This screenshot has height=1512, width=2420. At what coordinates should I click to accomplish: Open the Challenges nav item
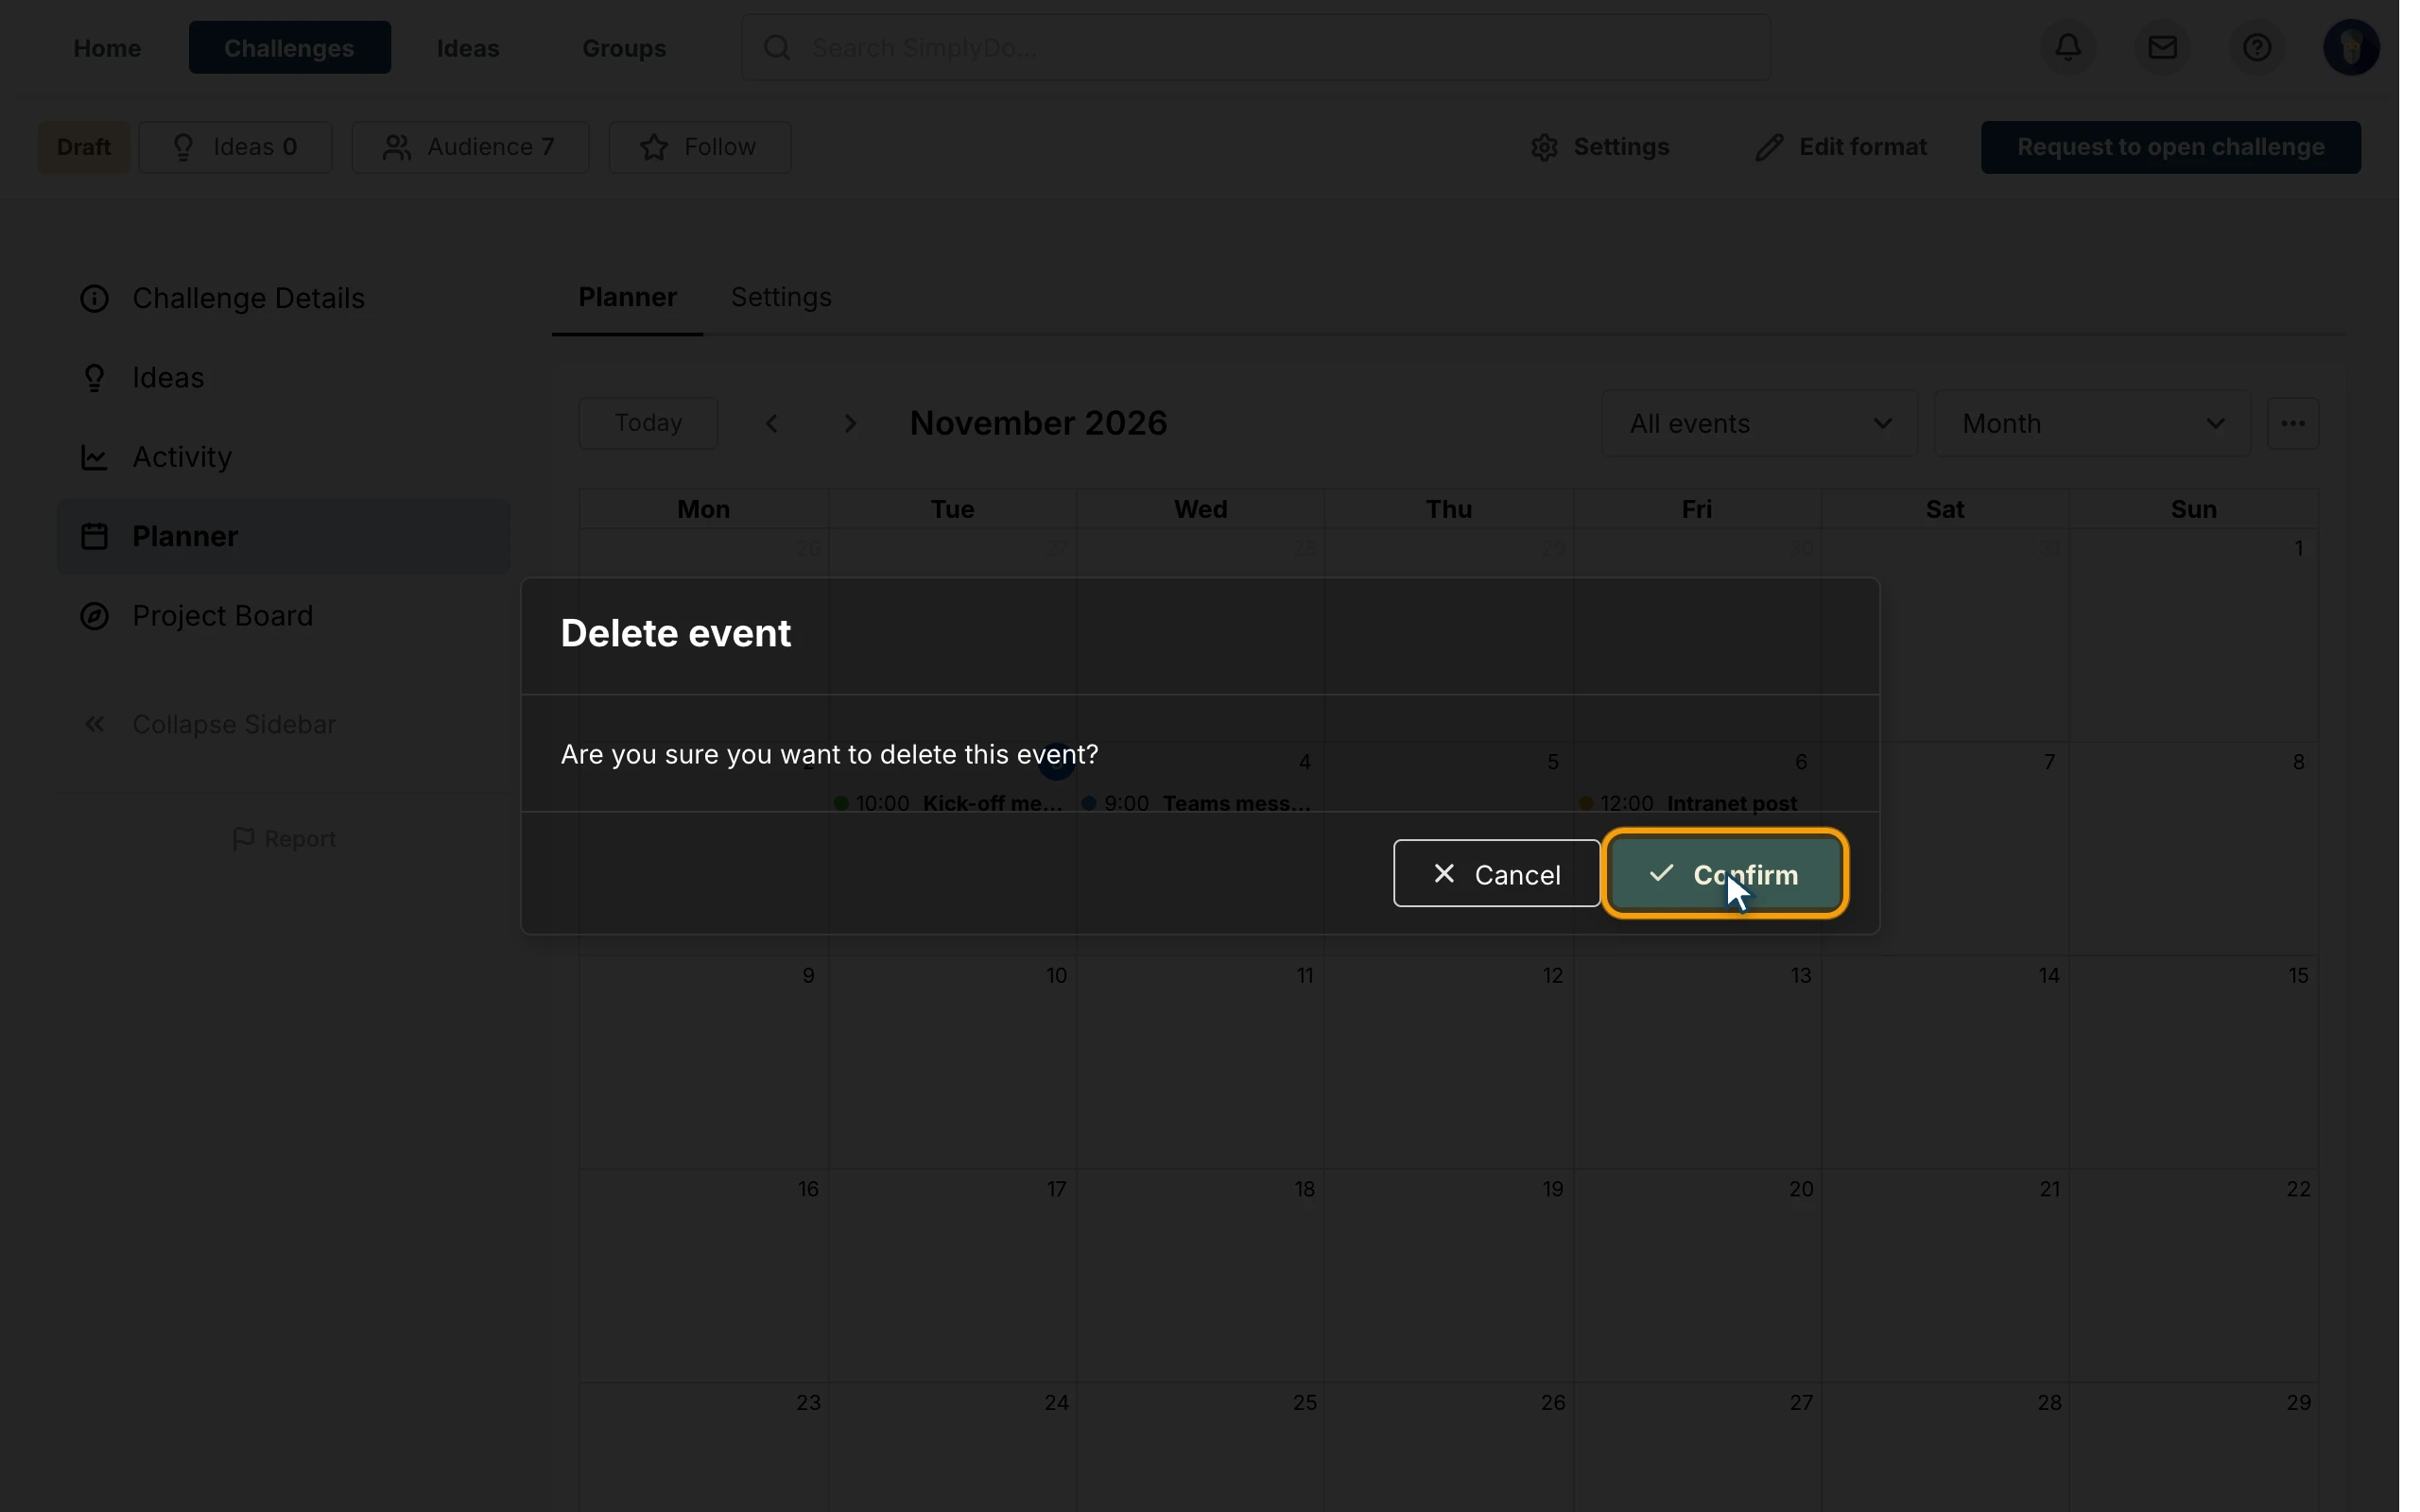pyautogui.click(x=289, y=47)
